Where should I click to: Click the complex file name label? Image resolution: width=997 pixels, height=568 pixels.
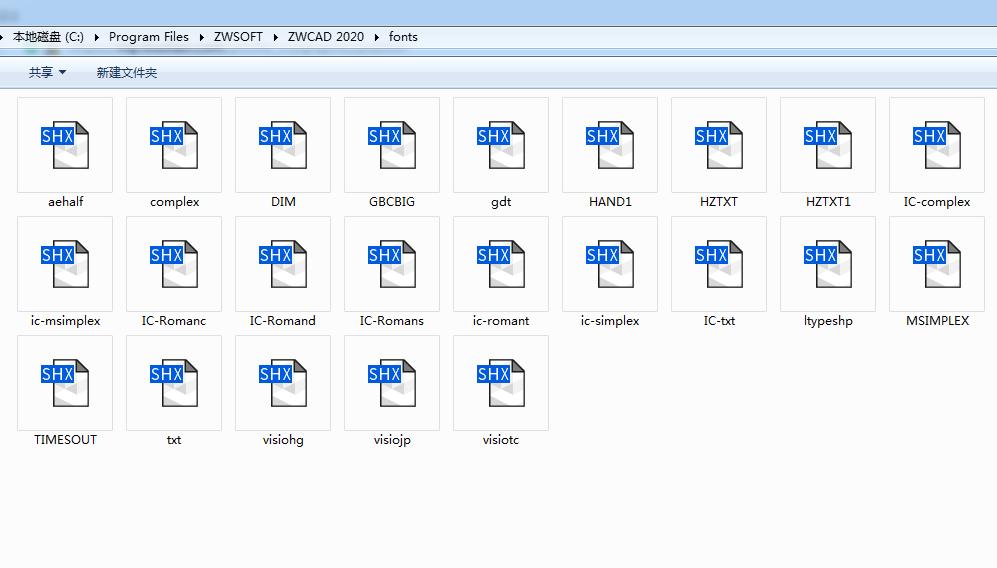[x=174, y=202]
